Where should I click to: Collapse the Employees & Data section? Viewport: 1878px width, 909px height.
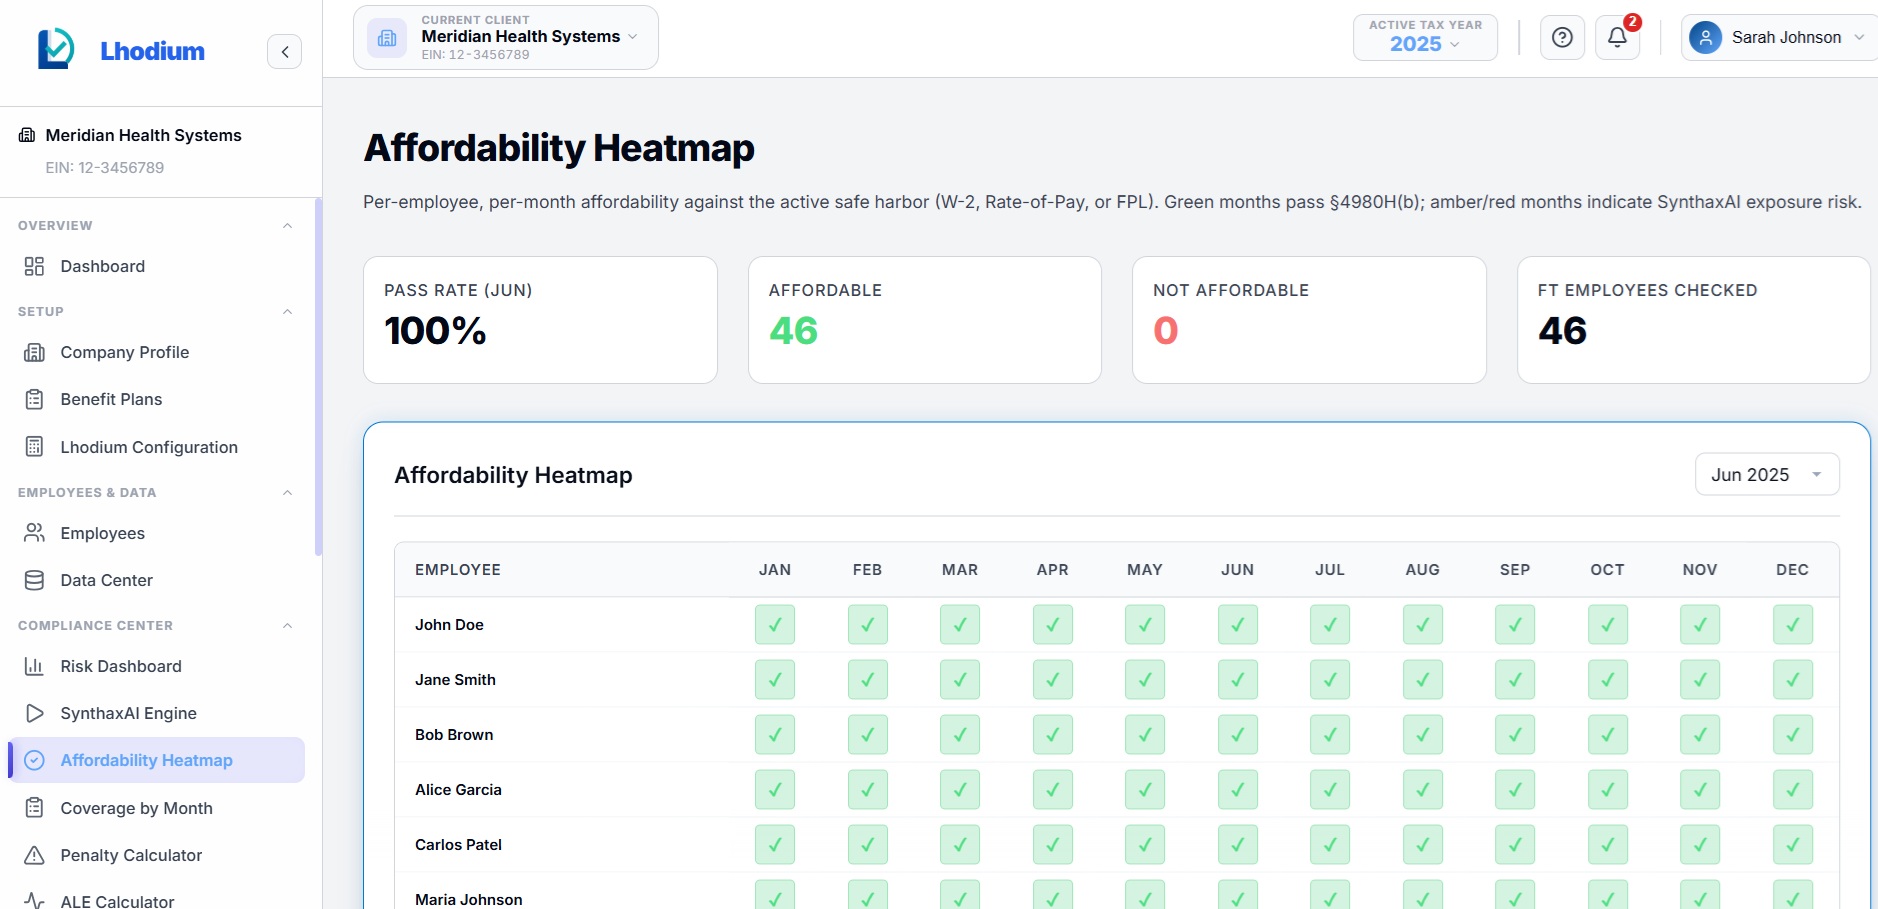click(x=288, y=493)
